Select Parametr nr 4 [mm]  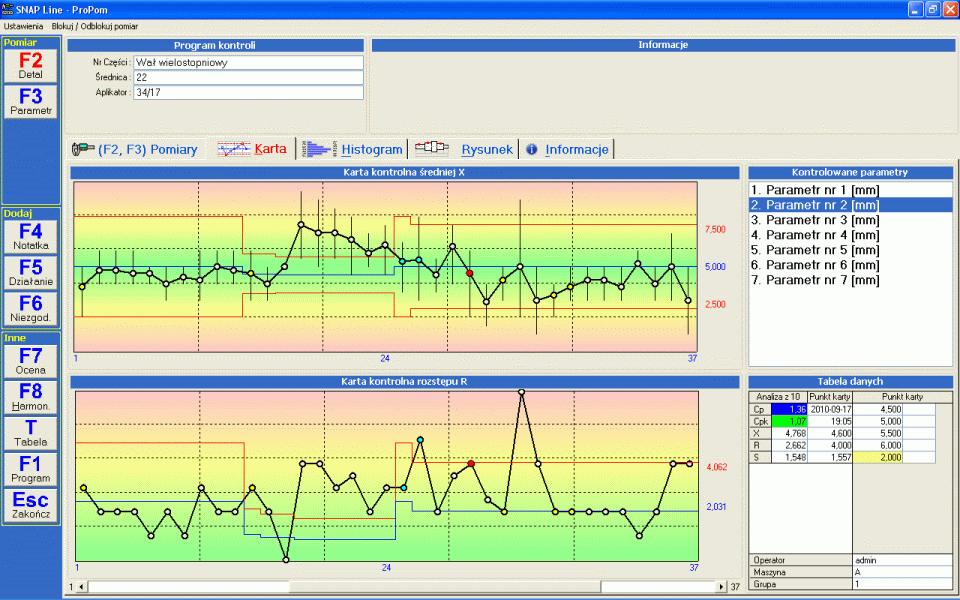[x=850, y=235]
